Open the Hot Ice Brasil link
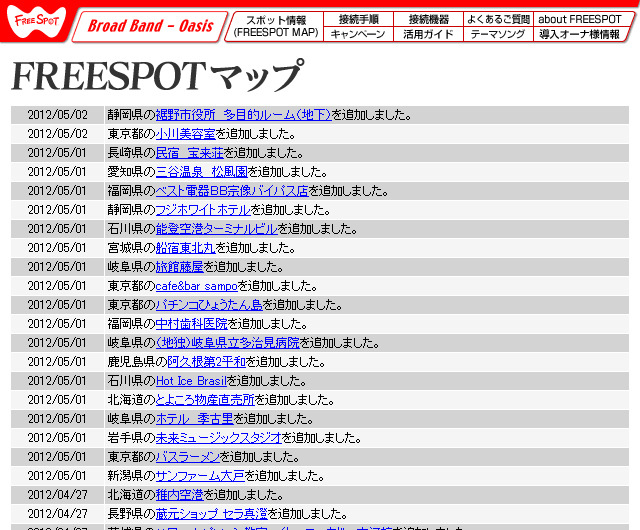640x530 pixels. point(191,381)
